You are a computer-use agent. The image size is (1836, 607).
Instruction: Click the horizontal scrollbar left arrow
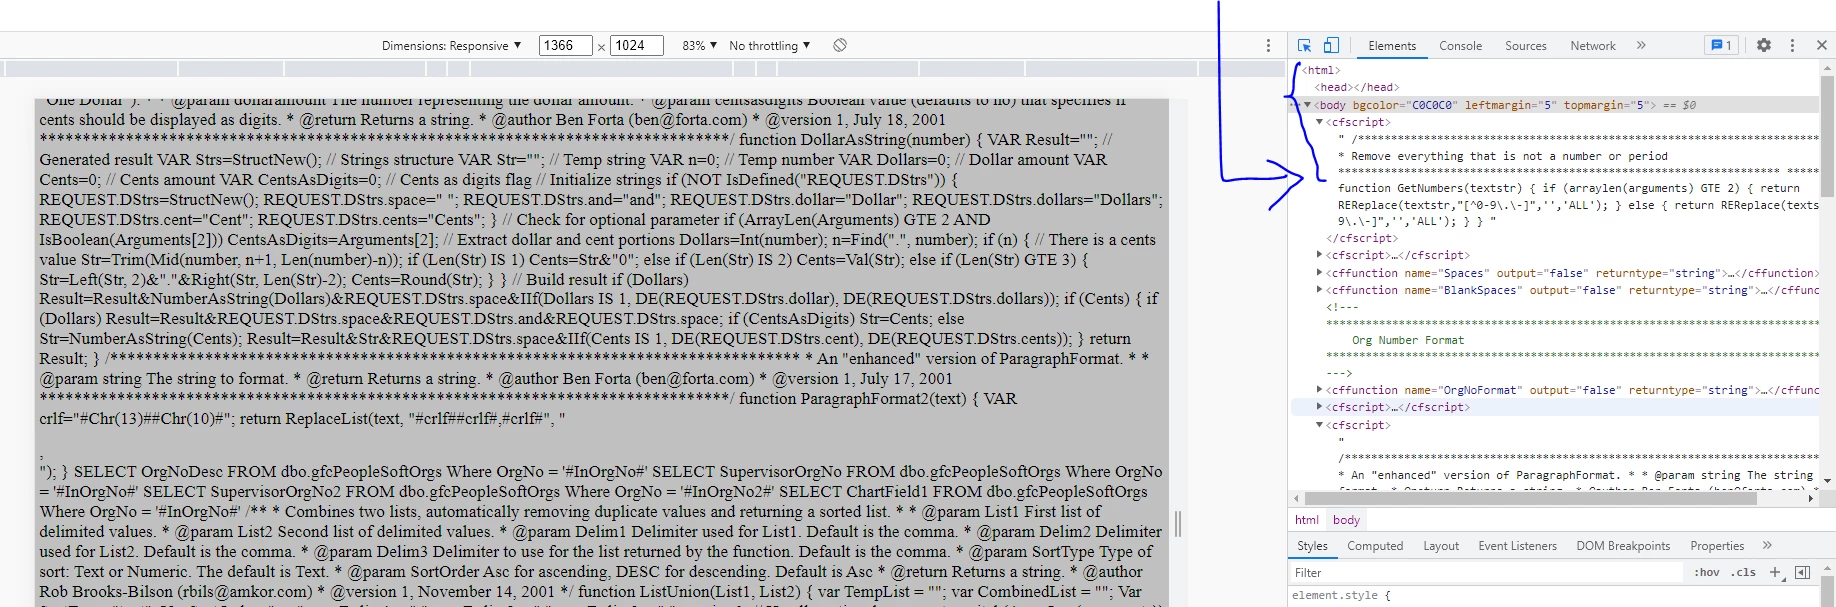click(1297, 498)
